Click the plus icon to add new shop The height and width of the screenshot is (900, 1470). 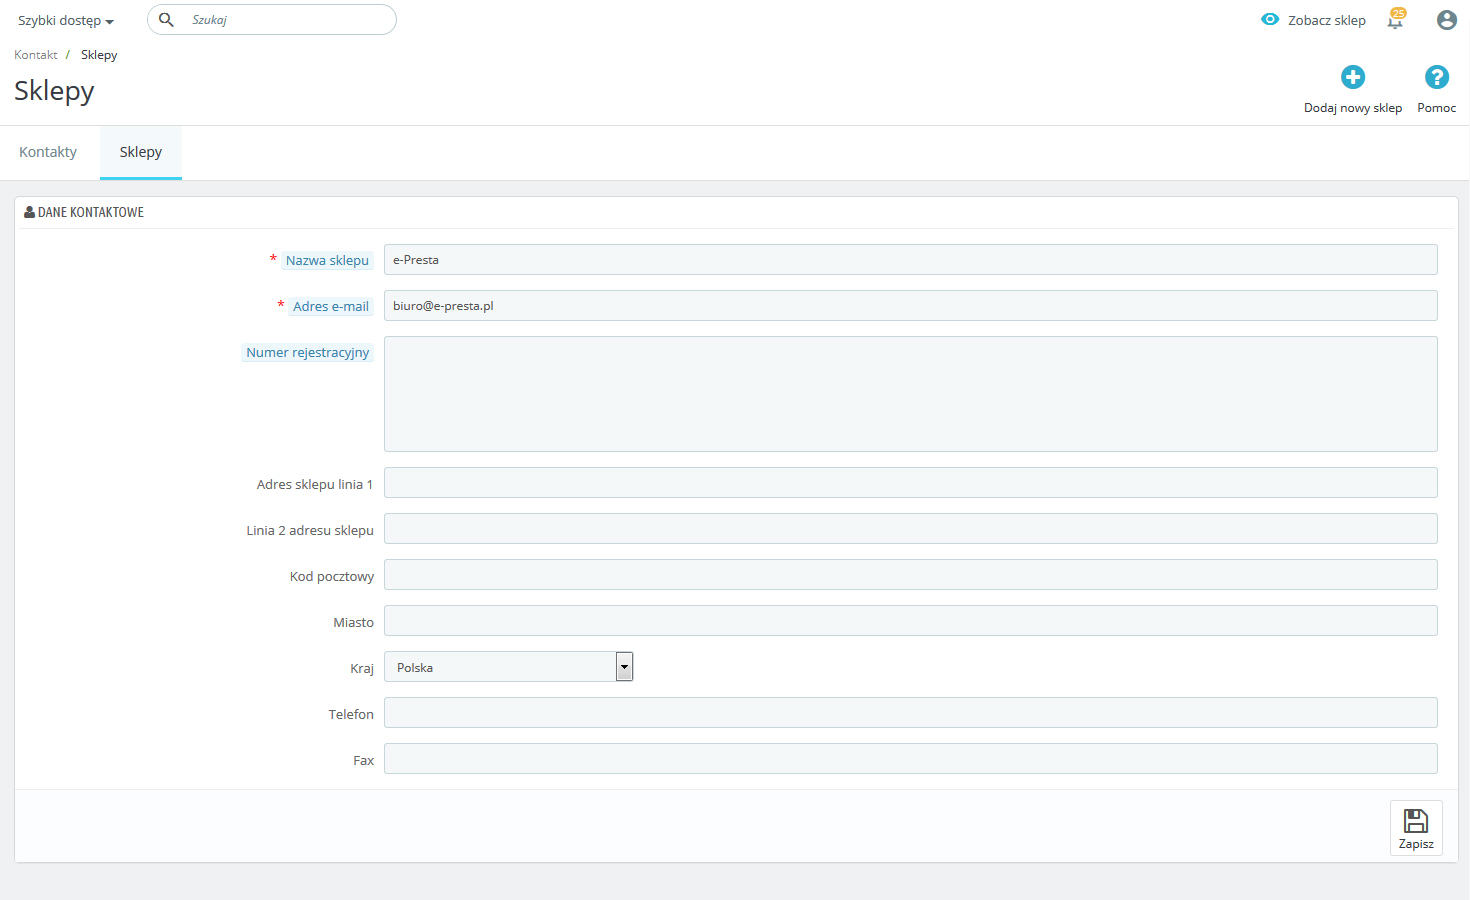pyautogui.click(x=1352, y=77)
